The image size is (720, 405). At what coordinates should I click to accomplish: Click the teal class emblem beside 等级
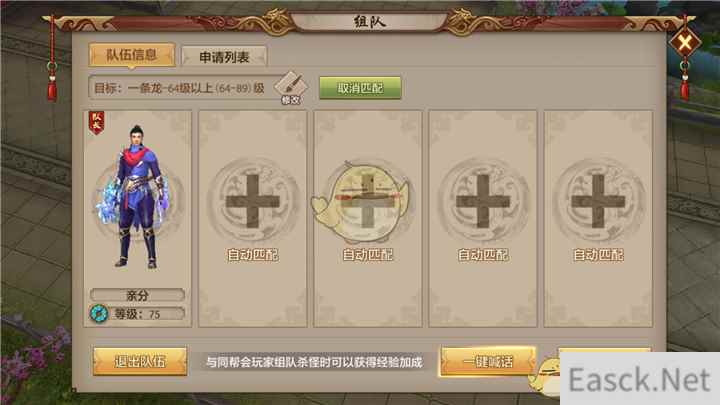tap(99, 314)
